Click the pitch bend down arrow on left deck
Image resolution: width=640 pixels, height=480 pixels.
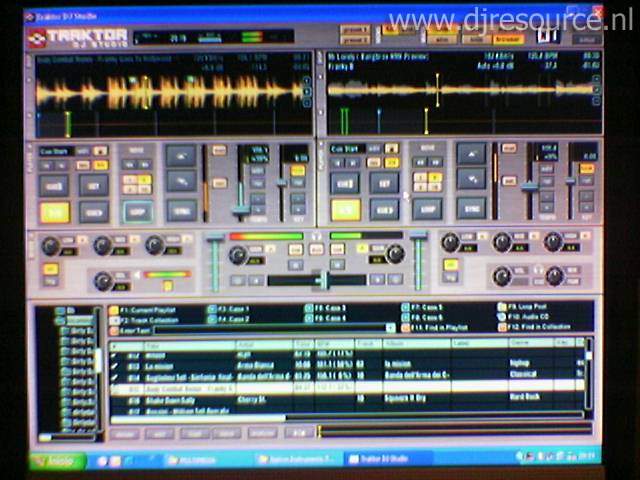(181, 182)
